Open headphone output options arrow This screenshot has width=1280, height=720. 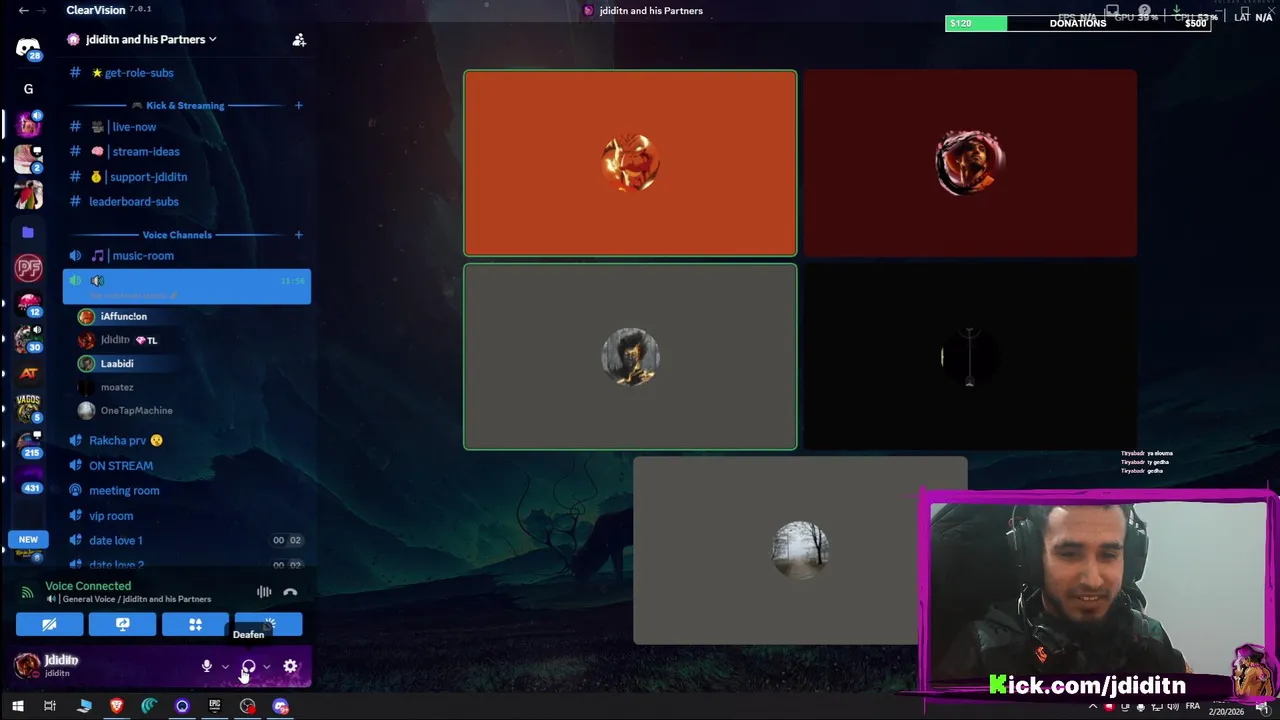tap(266, 666)
